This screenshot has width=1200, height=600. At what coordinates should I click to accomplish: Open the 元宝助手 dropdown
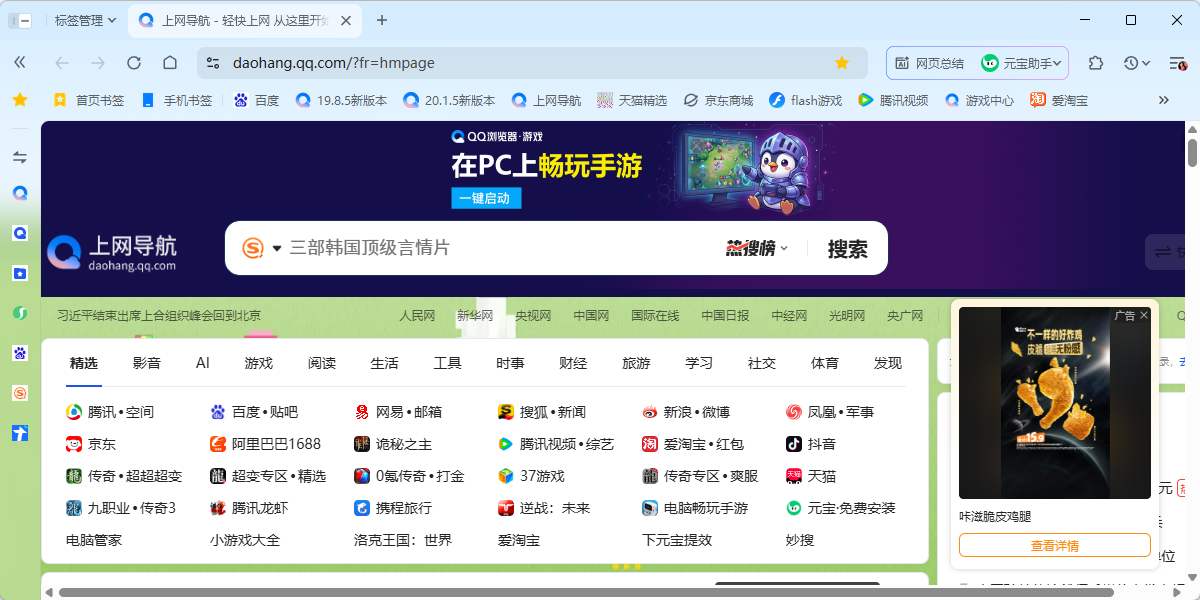(1021, 63)
